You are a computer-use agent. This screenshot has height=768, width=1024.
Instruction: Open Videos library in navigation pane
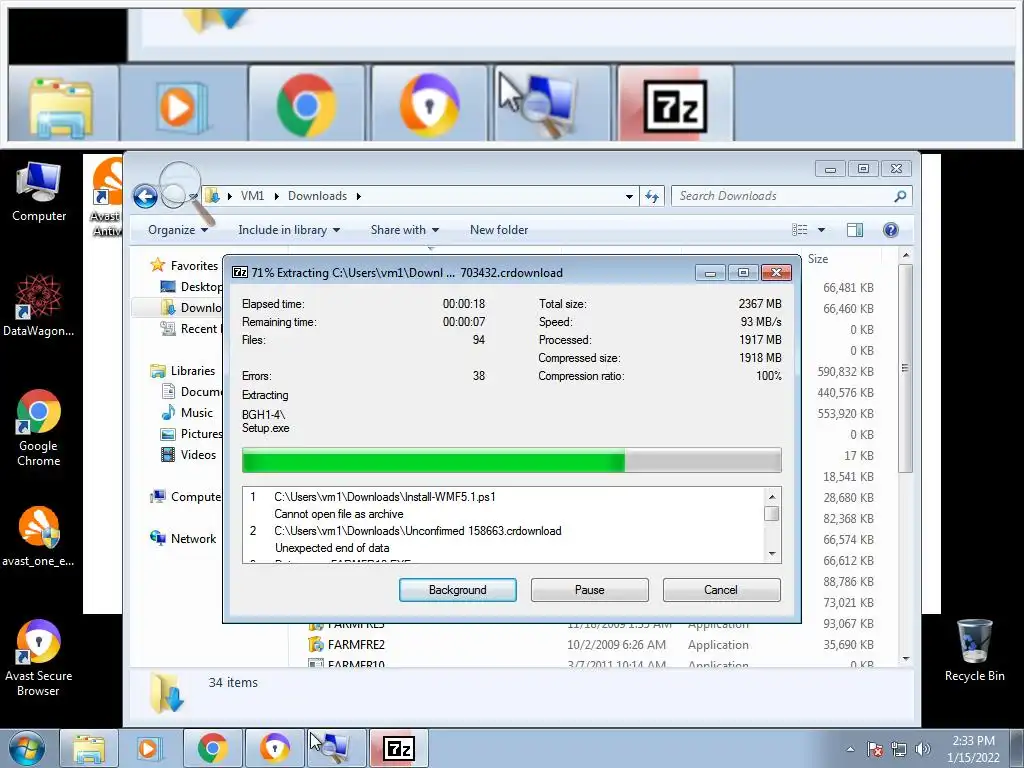[188, 455]
